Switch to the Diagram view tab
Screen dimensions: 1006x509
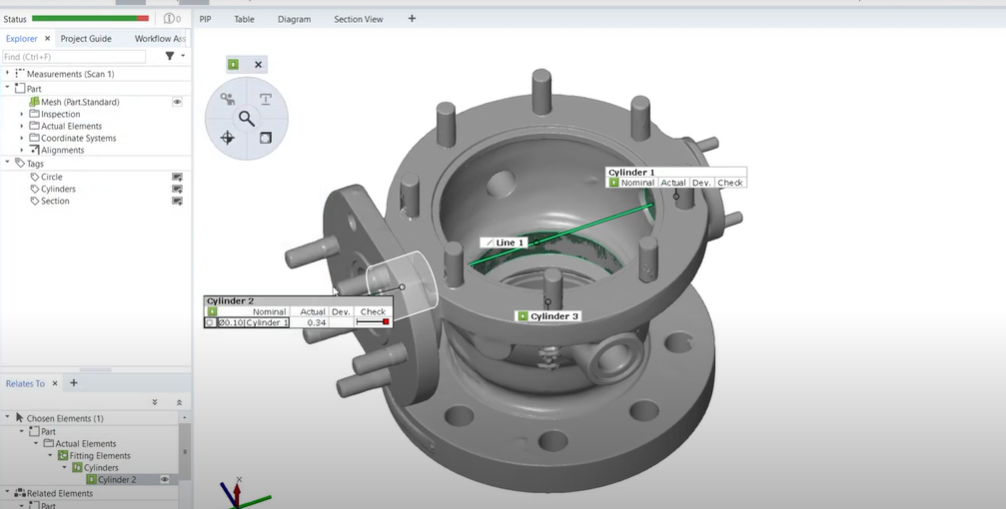click(294, 19)
